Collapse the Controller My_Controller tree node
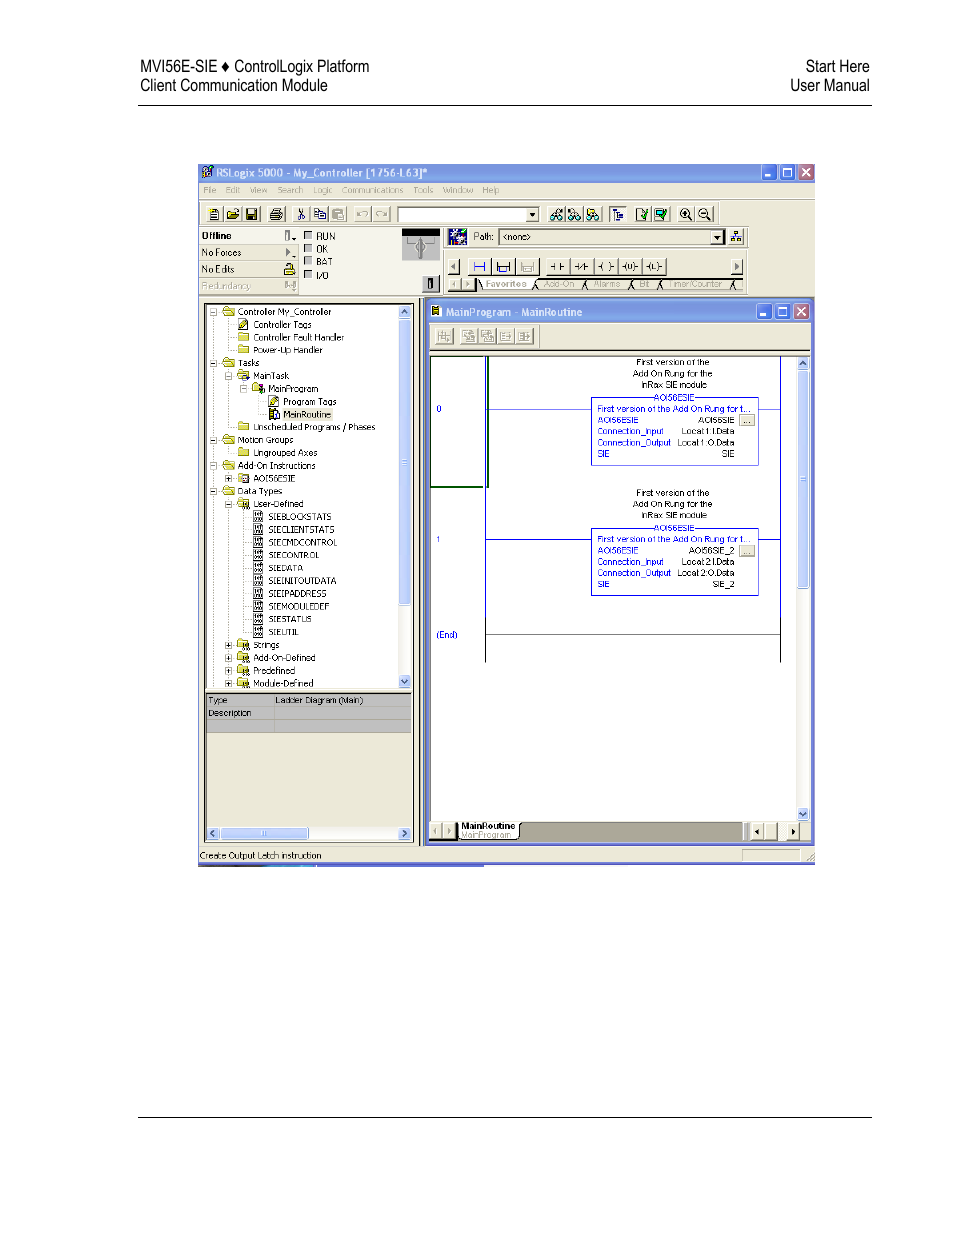Viewport: 954px width, 1235px height. [x=213, y=312]
